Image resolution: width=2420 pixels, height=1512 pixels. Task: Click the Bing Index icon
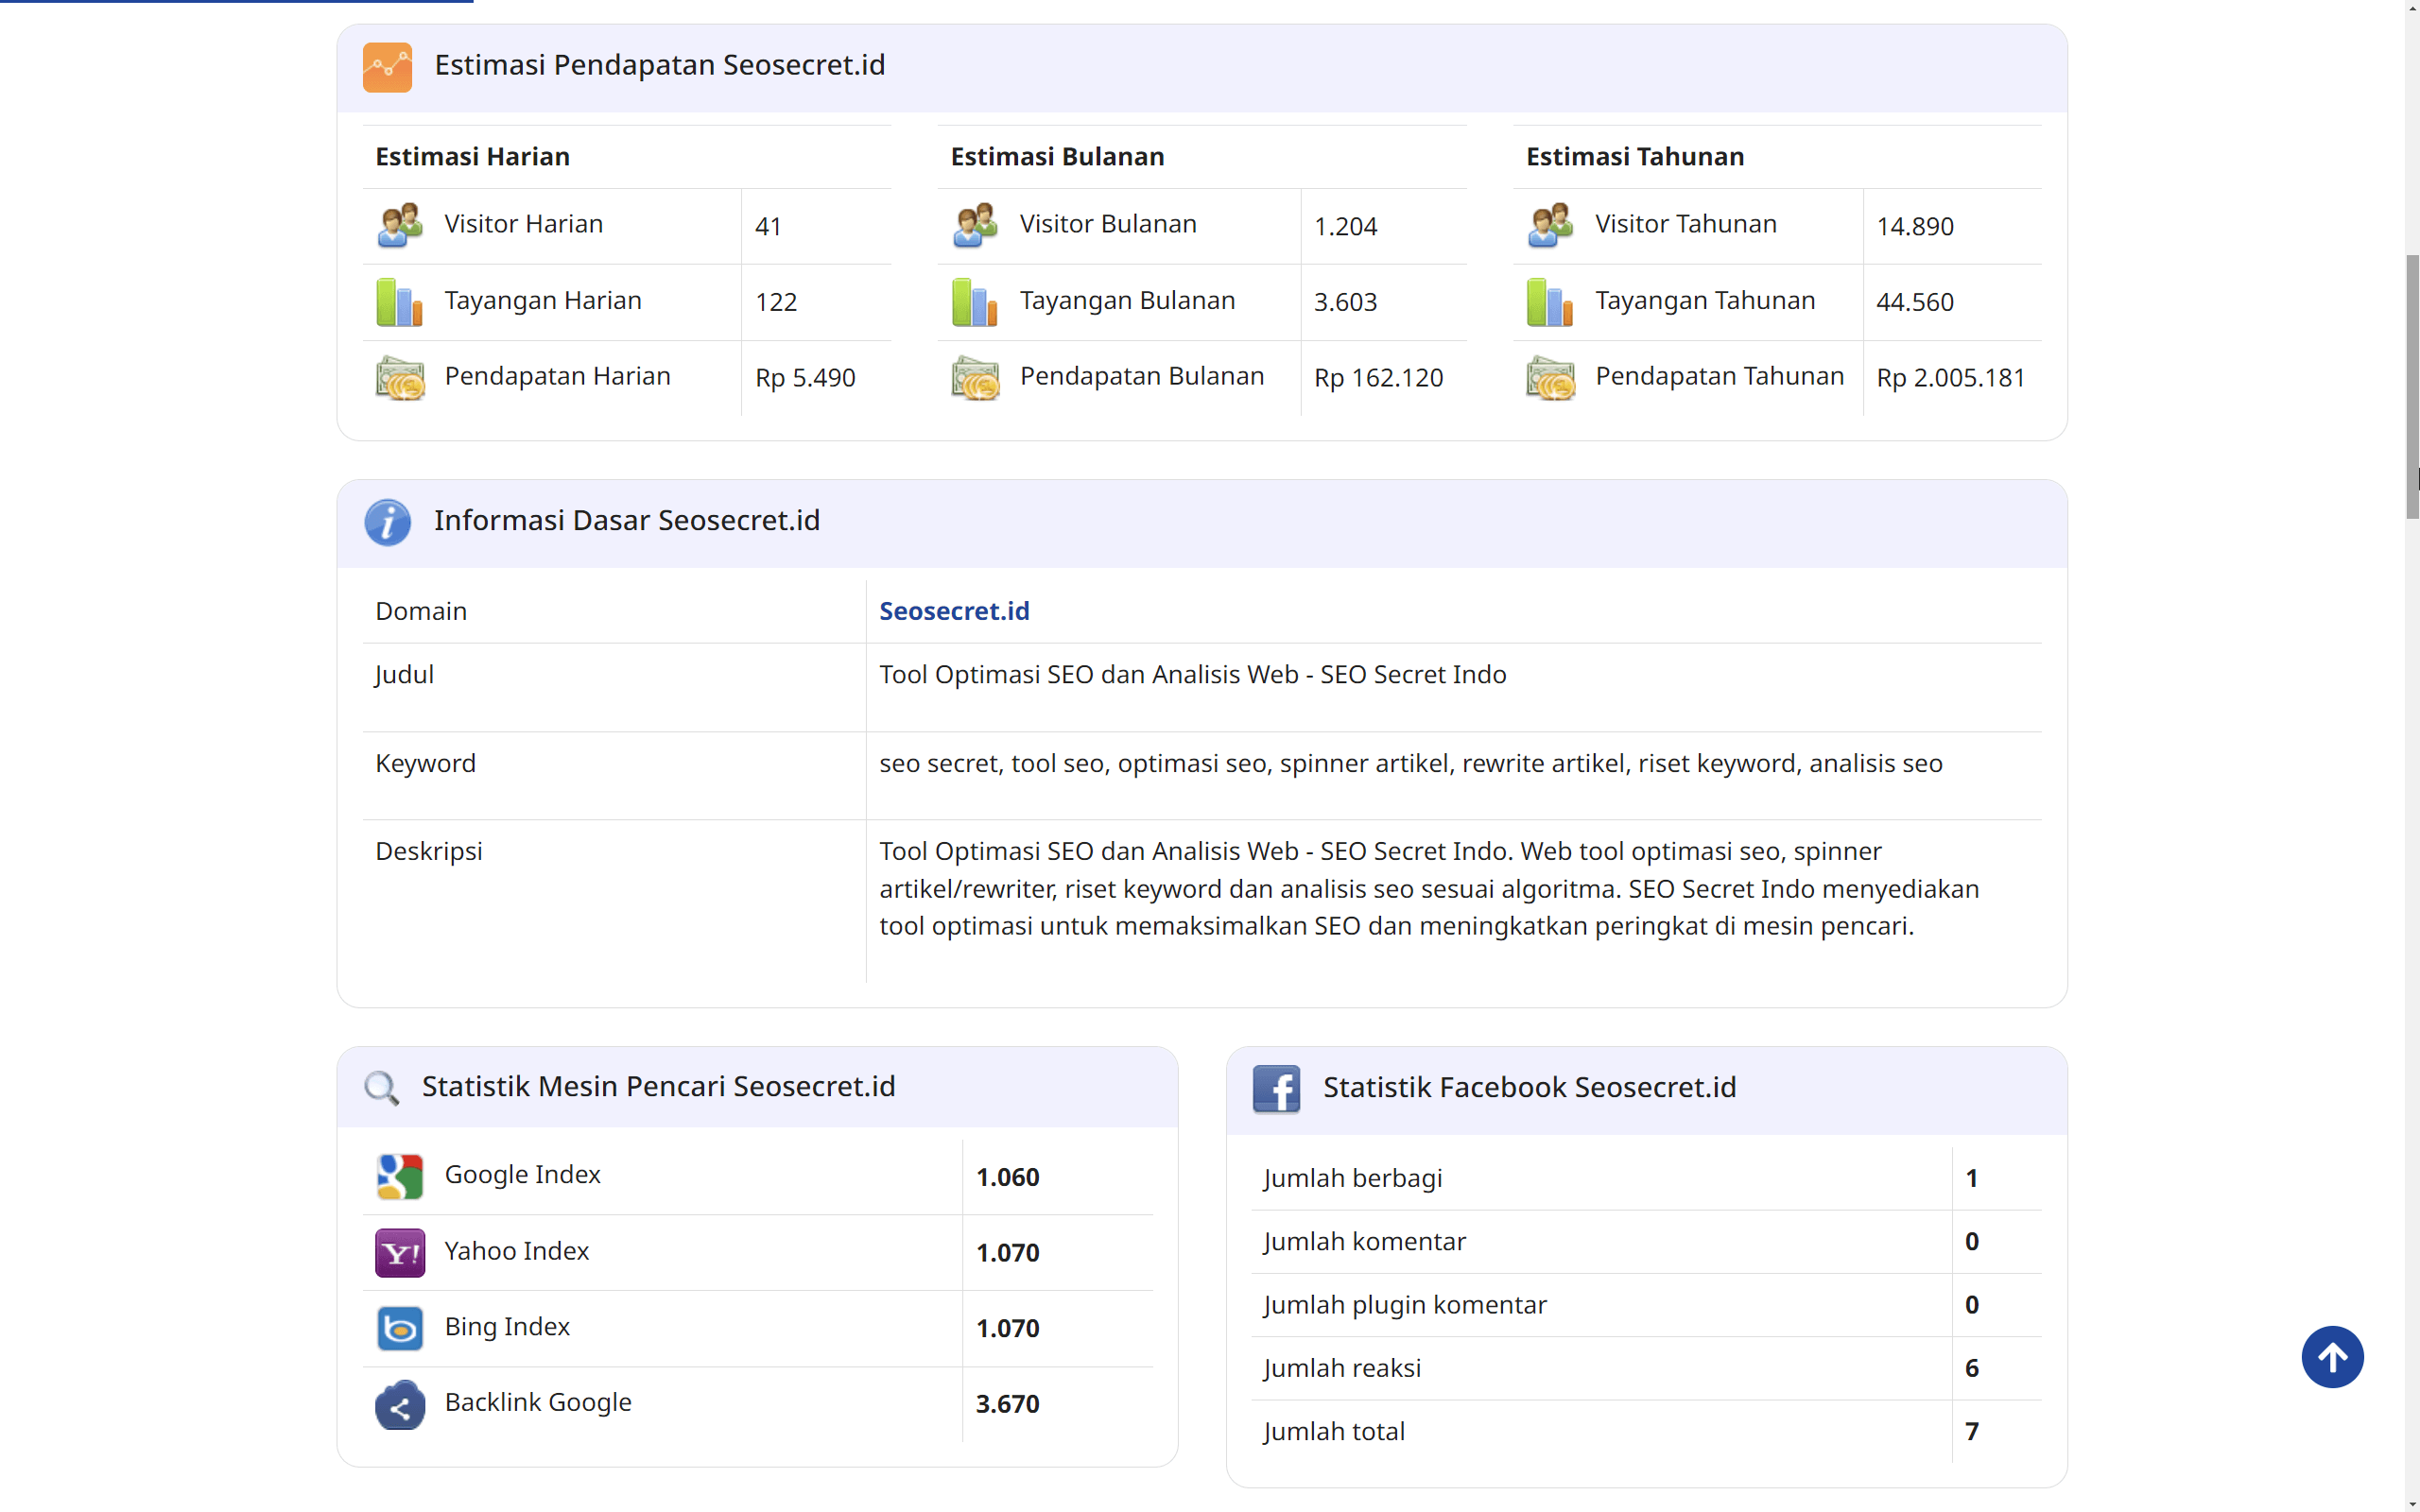[399, 1328]
